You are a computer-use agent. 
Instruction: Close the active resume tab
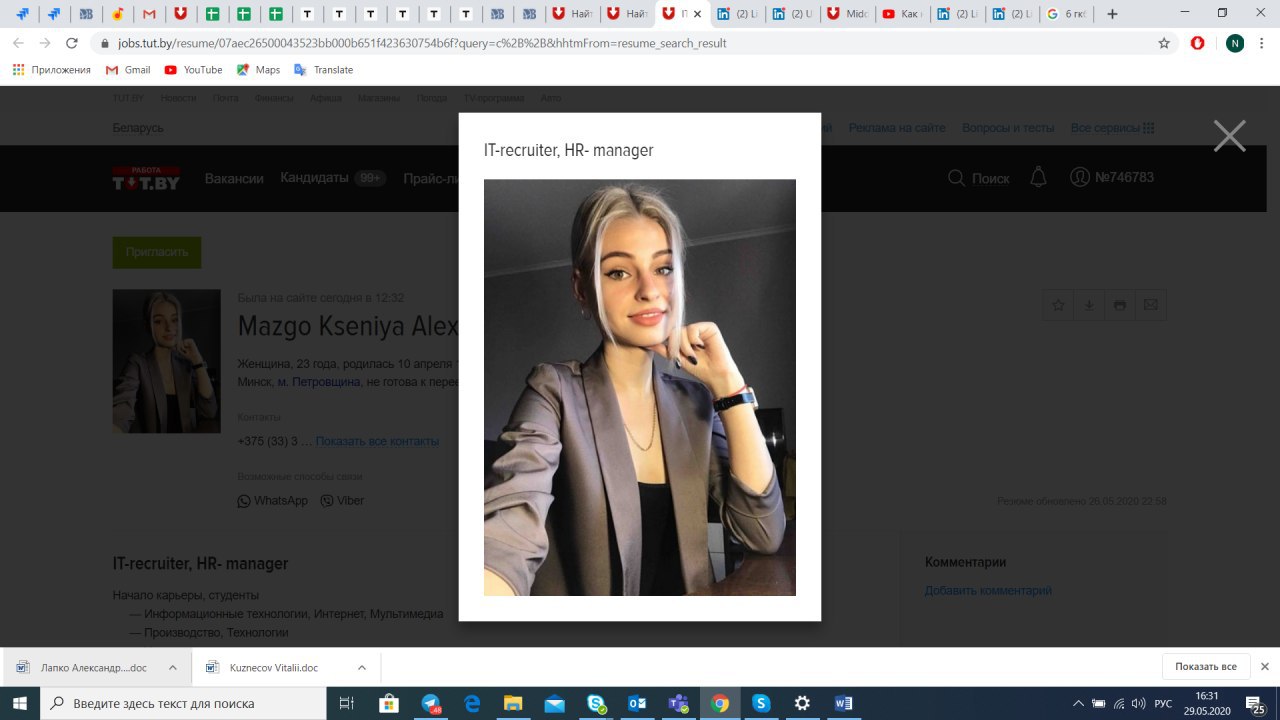697,14
